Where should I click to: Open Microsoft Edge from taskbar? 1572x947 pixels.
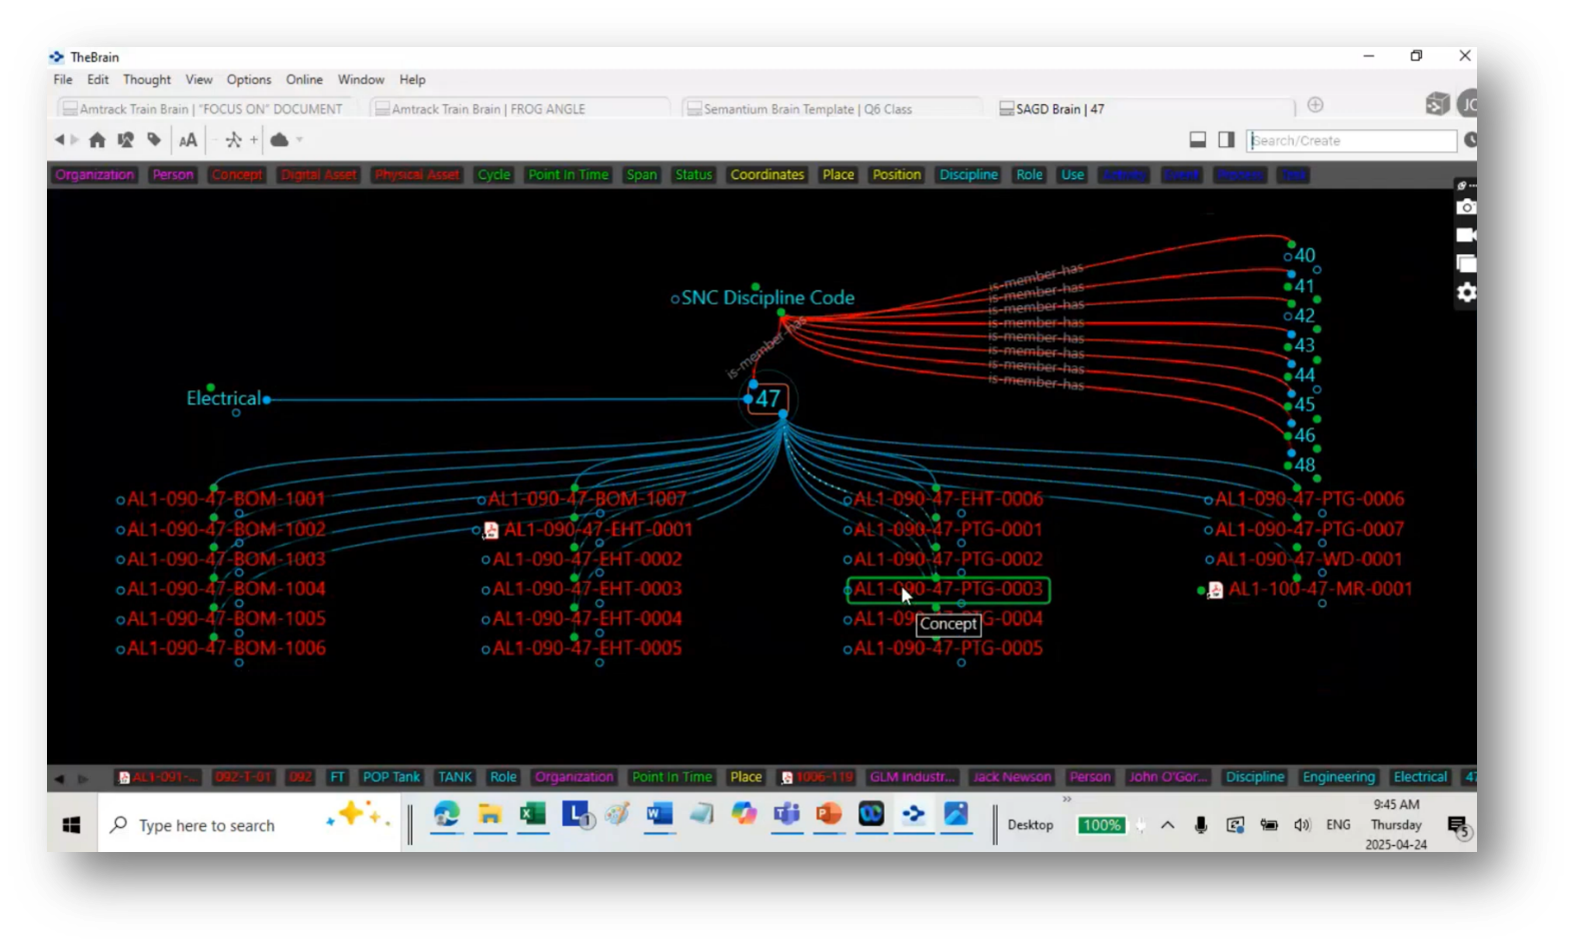coord(446,816)
